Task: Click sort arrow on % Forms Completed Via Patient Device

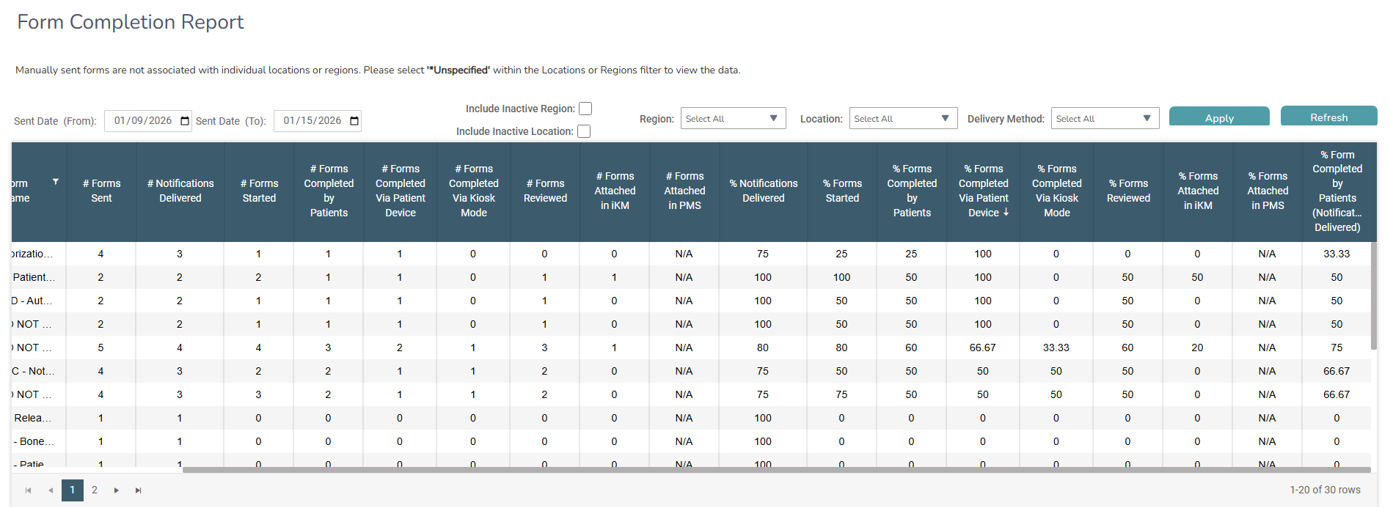Action: (1006, 212)
